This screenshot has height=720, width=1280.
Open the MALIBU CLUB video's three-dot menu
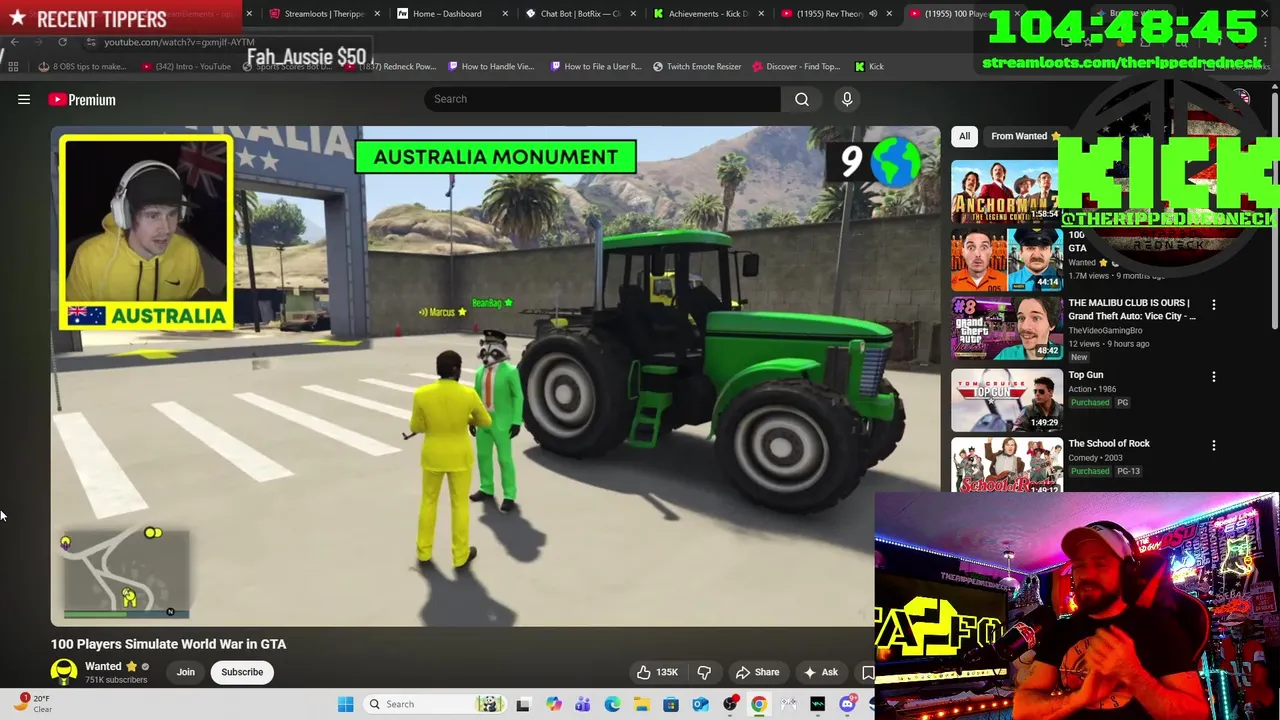pos(1214,305)
